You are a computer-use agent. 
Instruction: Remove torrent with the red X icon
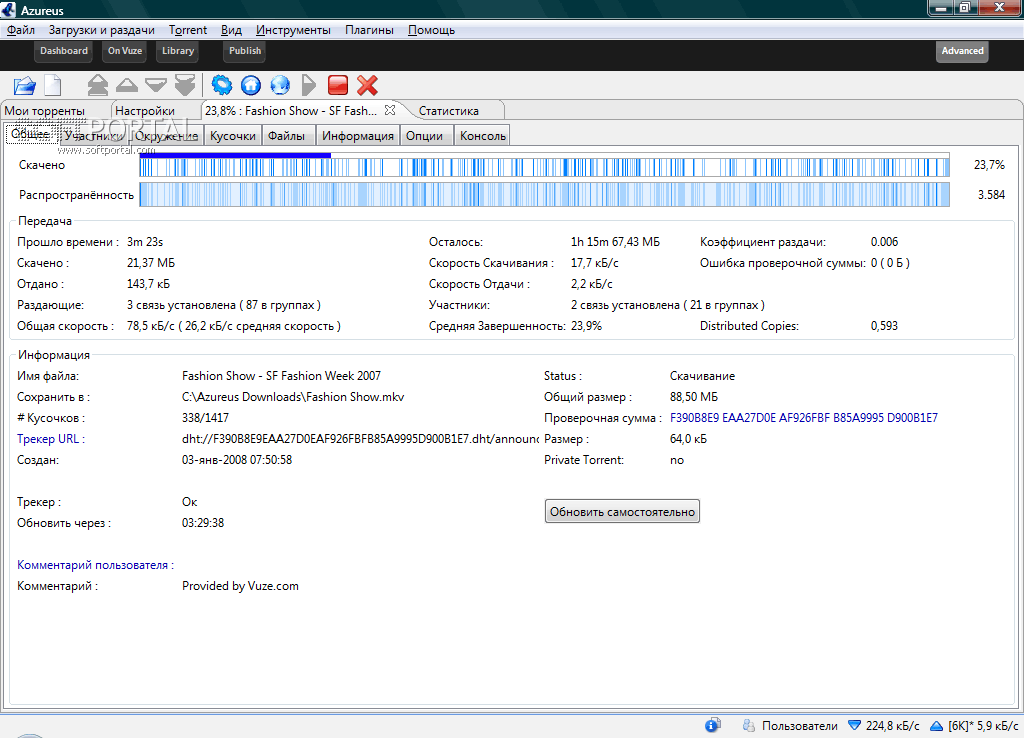(x=368, y=85)
